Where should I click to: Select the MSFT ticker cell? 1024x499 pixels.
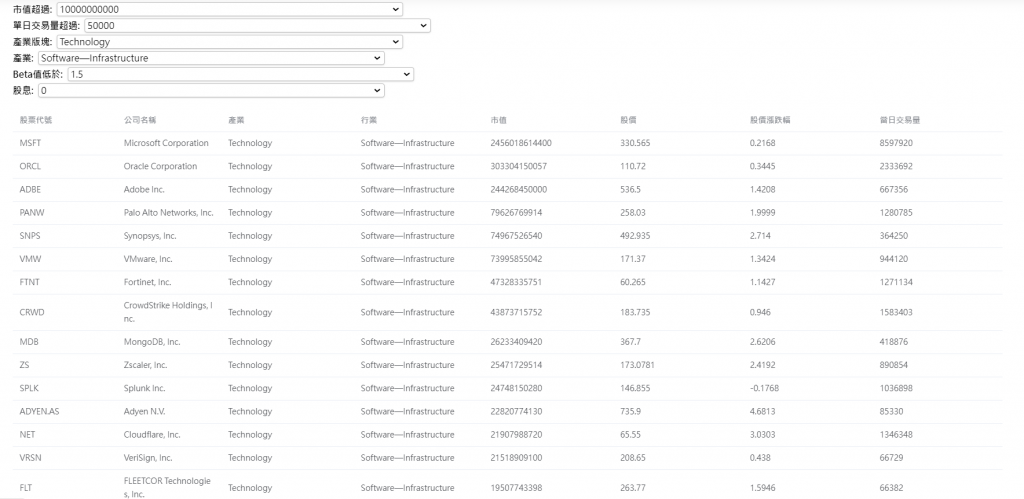point(30,143)
